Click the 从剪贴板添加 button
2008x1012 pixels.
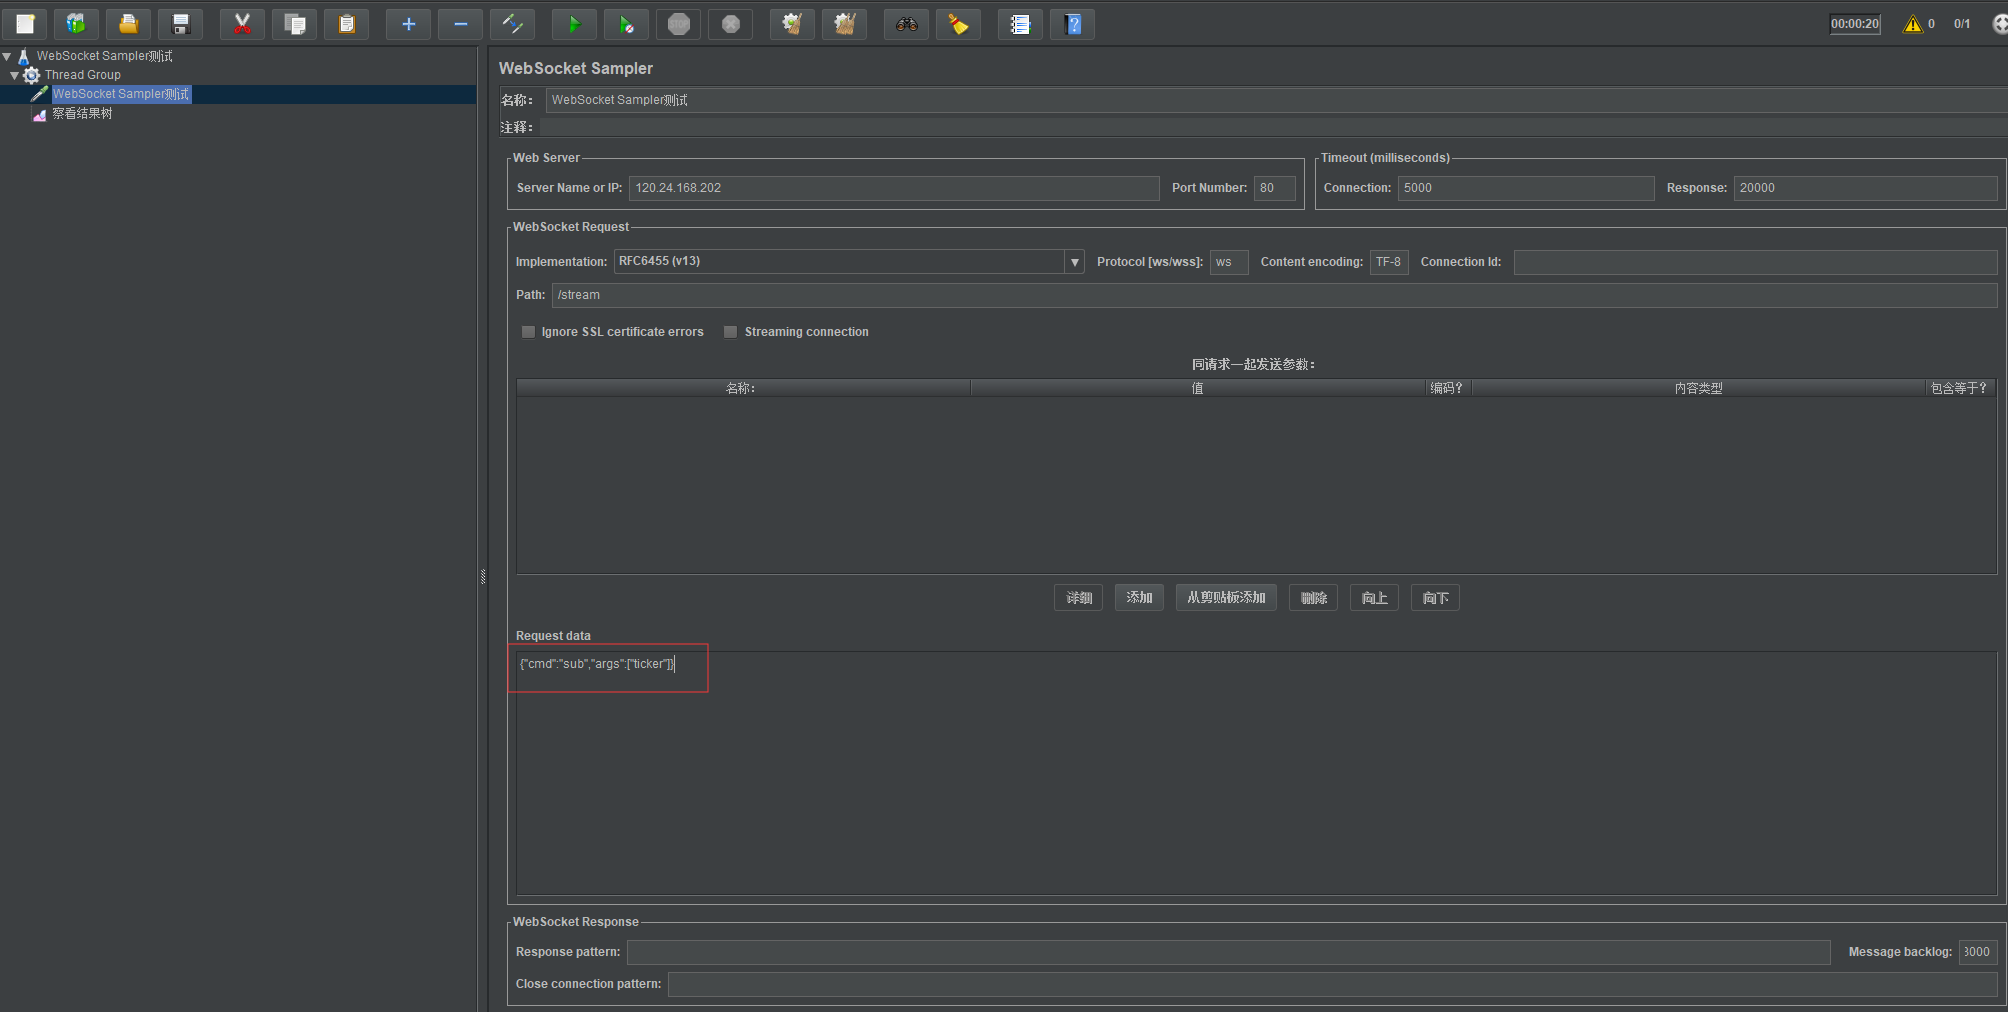point(1225,597)
